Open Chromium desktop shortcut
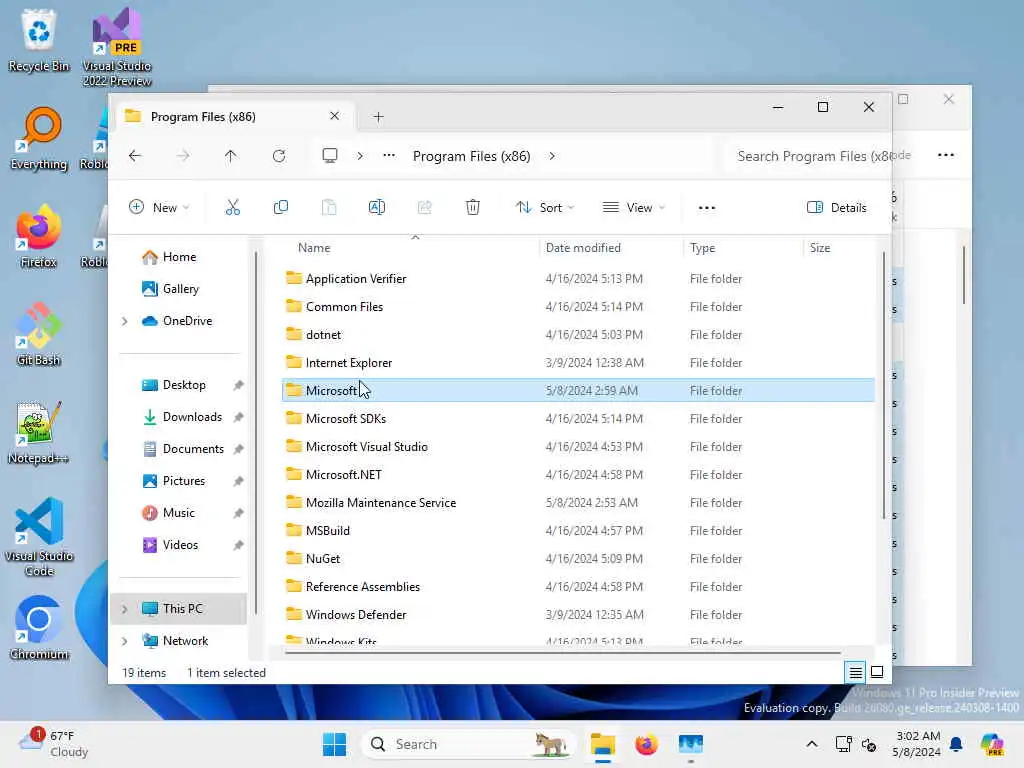The width and height of the screenshot is (1024, 768). 39,628
